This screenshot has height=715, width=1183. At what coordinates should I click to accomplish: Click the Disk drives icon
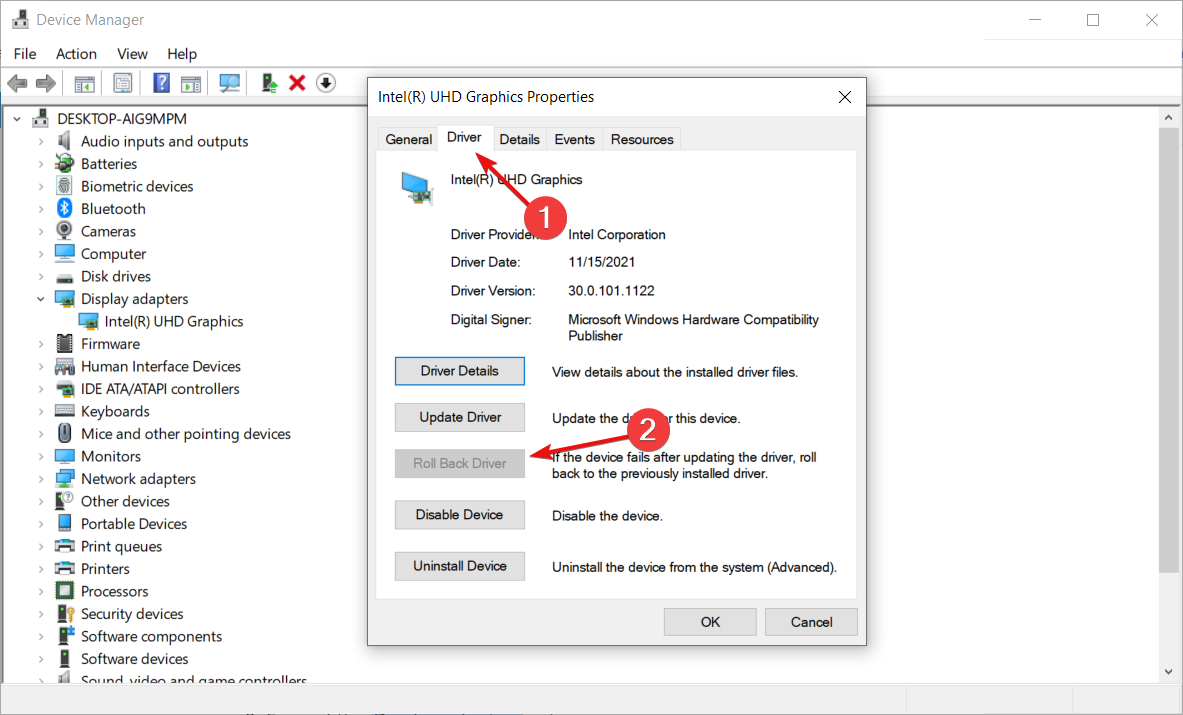coord(65,277)
